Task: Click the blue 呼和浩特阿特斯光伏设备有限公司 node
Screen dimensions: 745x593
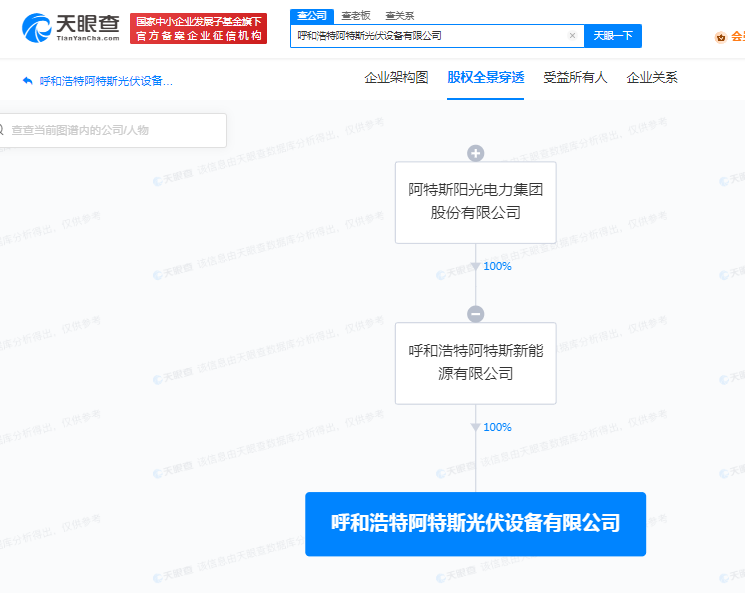Action: pos(476,523)
